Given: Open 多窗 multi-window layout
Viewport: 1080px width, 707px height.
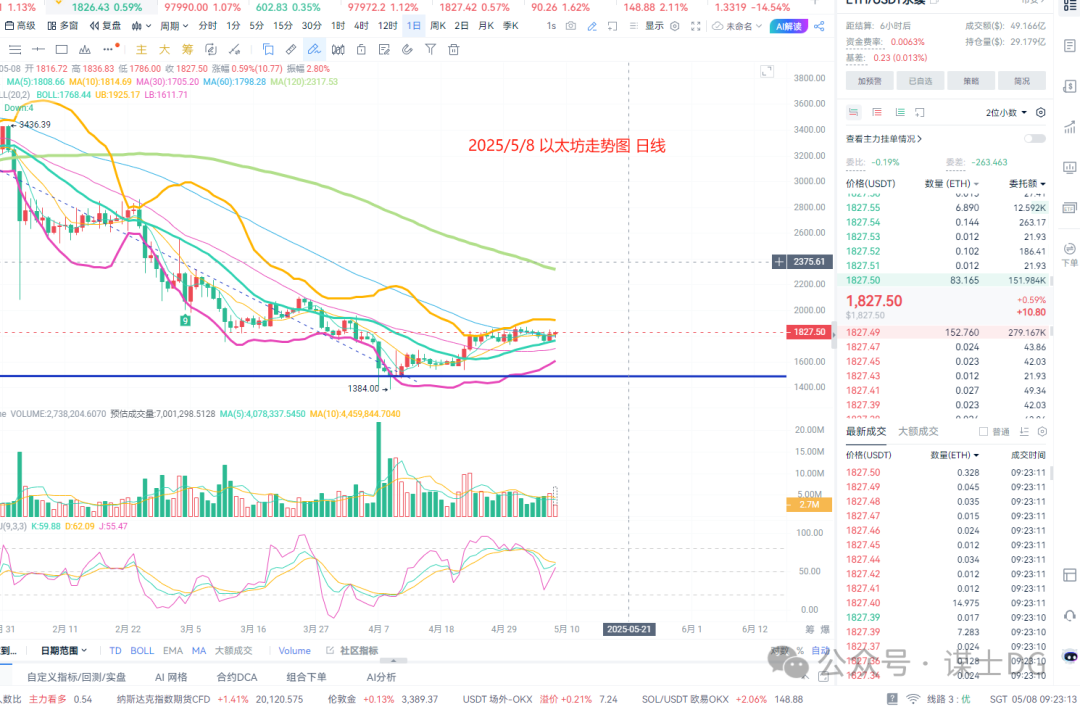Looking at the screenshot, I should click(63, 25).
